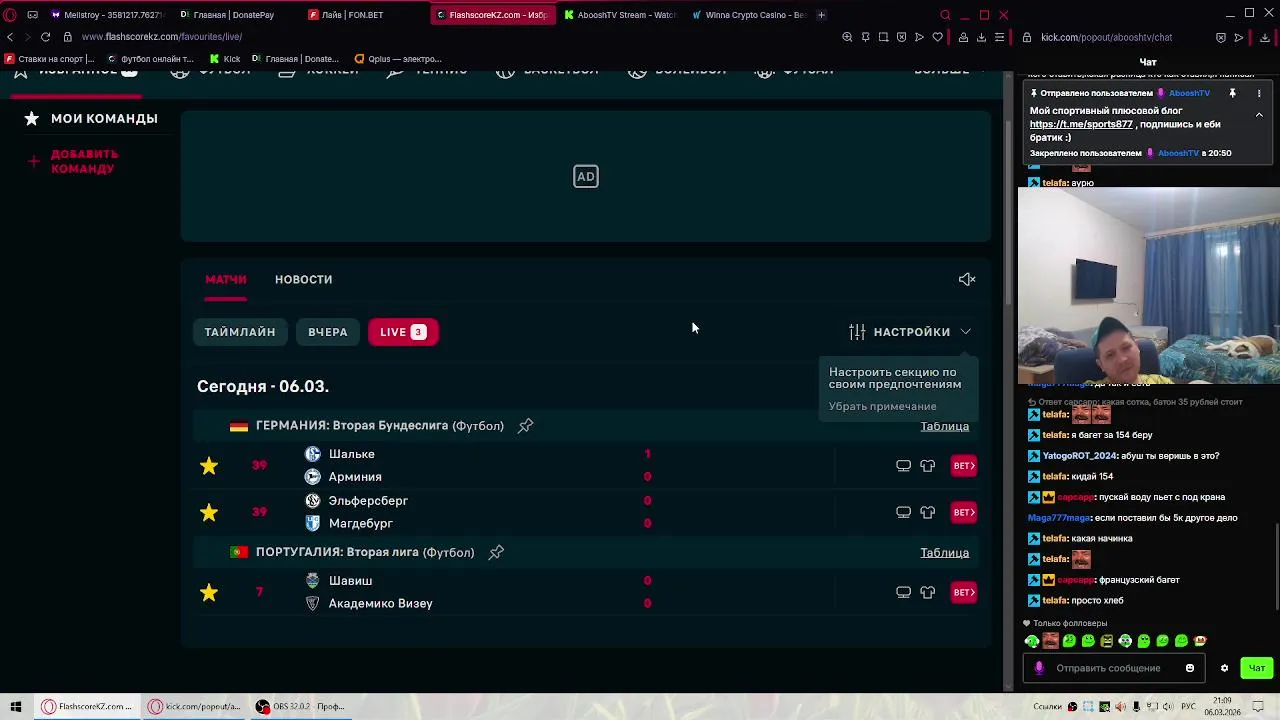Screen dimensions: 1280x720
Task: Open lineups shirt icon for Шальке match
Action: pyautogui.click(x=928, y=466)
